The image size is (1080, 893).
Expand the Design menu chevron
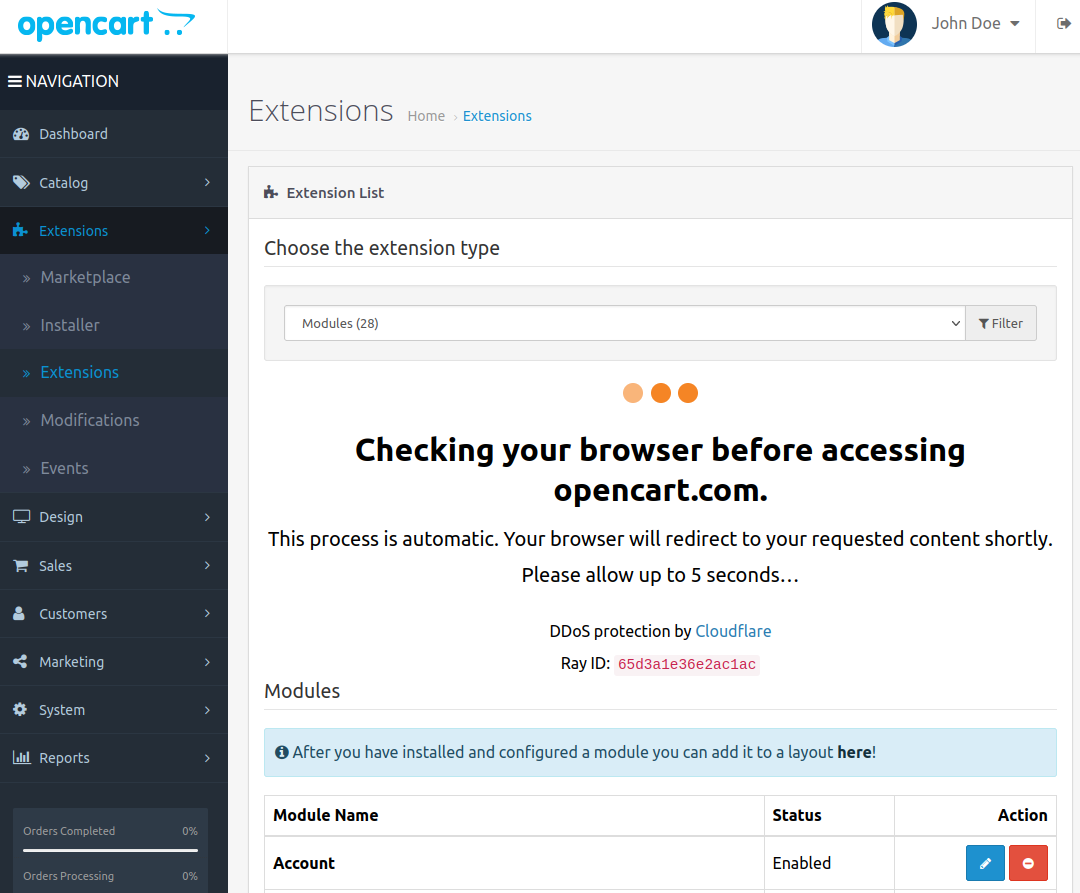(207, 516)
